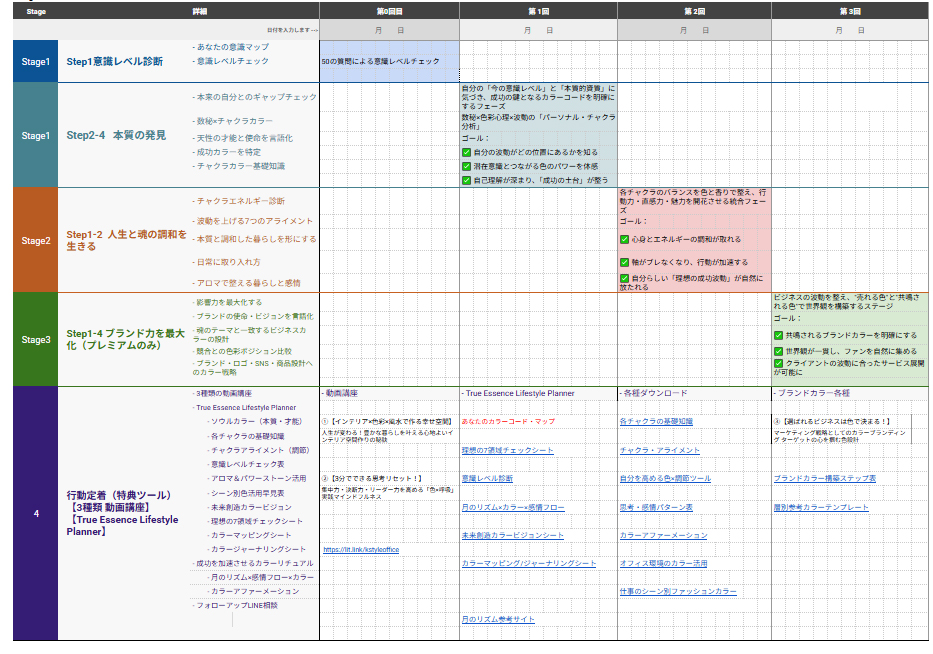Uncheck the 軸がブレなくなり、行動が加速する checkbox

point(624,262)
